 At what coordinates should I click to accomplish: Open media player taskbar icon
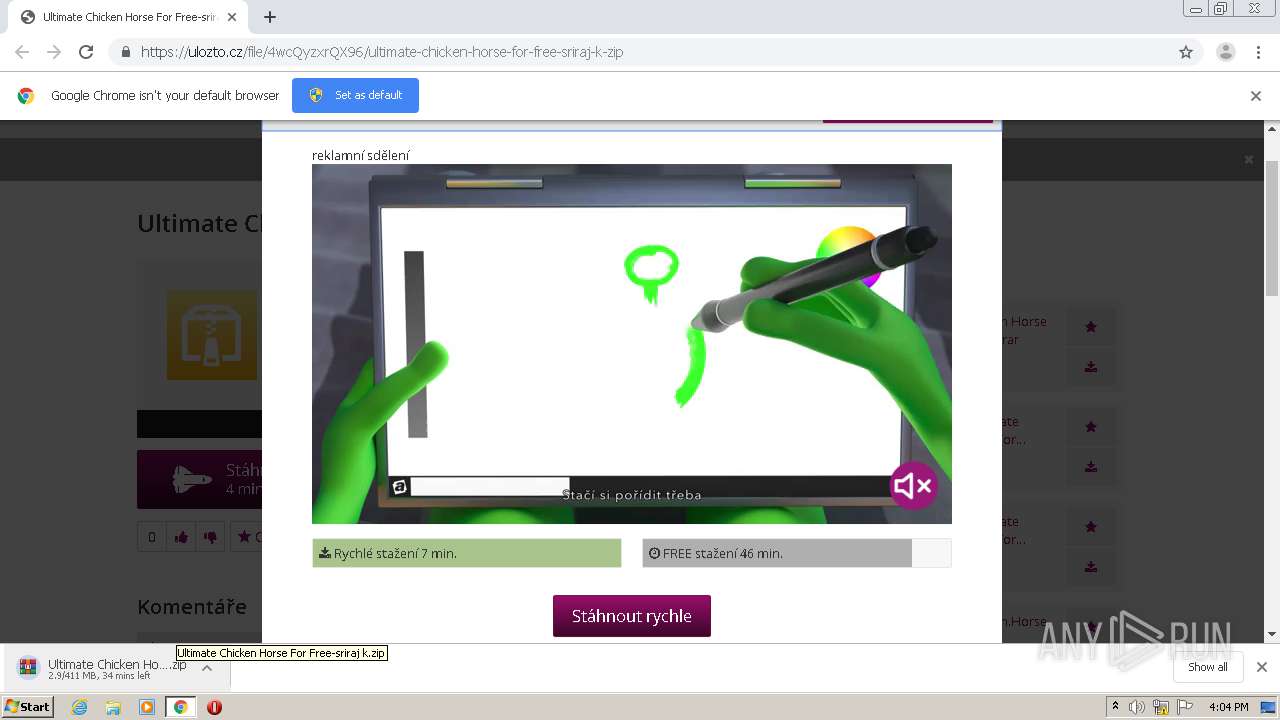[147, 707]
